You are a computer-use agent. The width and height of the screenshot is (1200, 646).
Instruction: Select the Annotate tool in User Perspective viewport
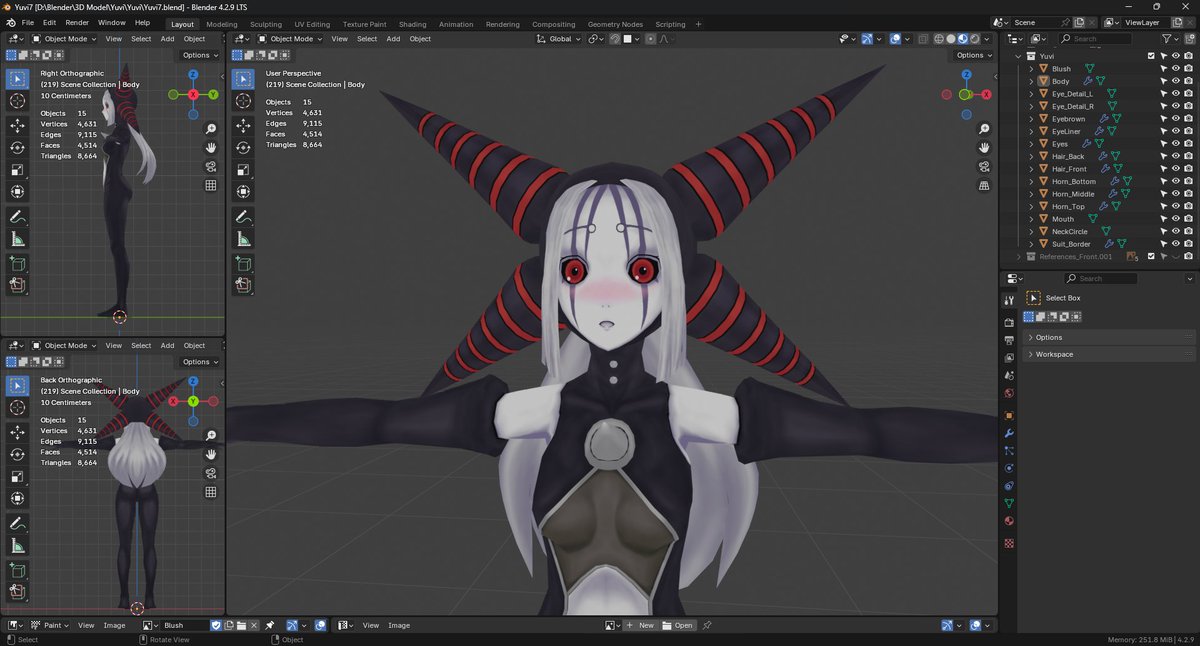243,216
